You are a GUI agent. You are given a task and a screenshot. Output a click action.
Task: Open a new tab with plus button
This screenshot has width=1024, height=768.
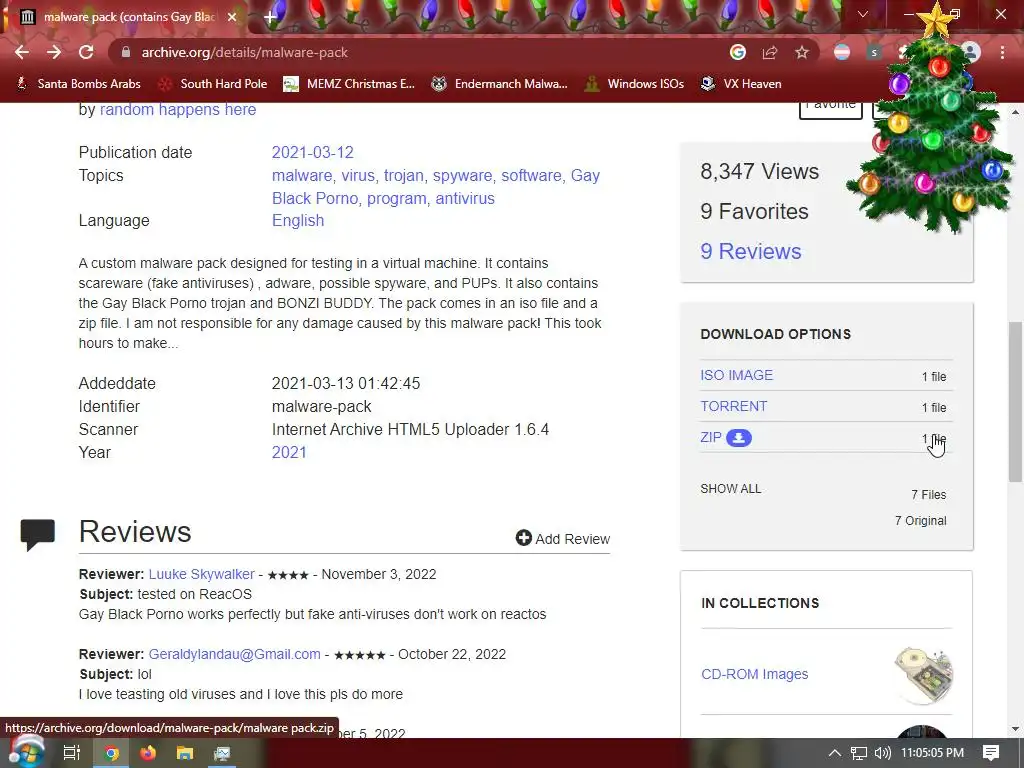[270, 17]
